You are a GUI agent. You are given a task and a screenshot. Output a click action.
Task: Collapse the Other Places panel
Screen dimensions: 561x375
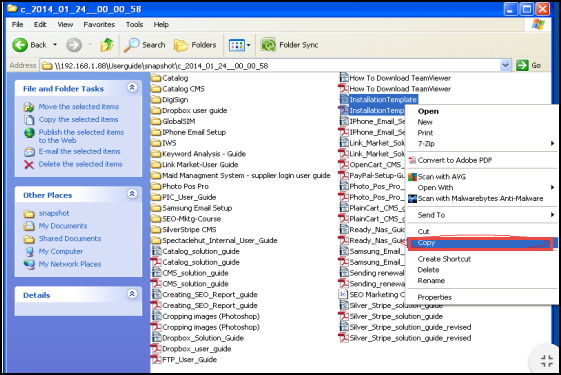(x=132, y=194)
